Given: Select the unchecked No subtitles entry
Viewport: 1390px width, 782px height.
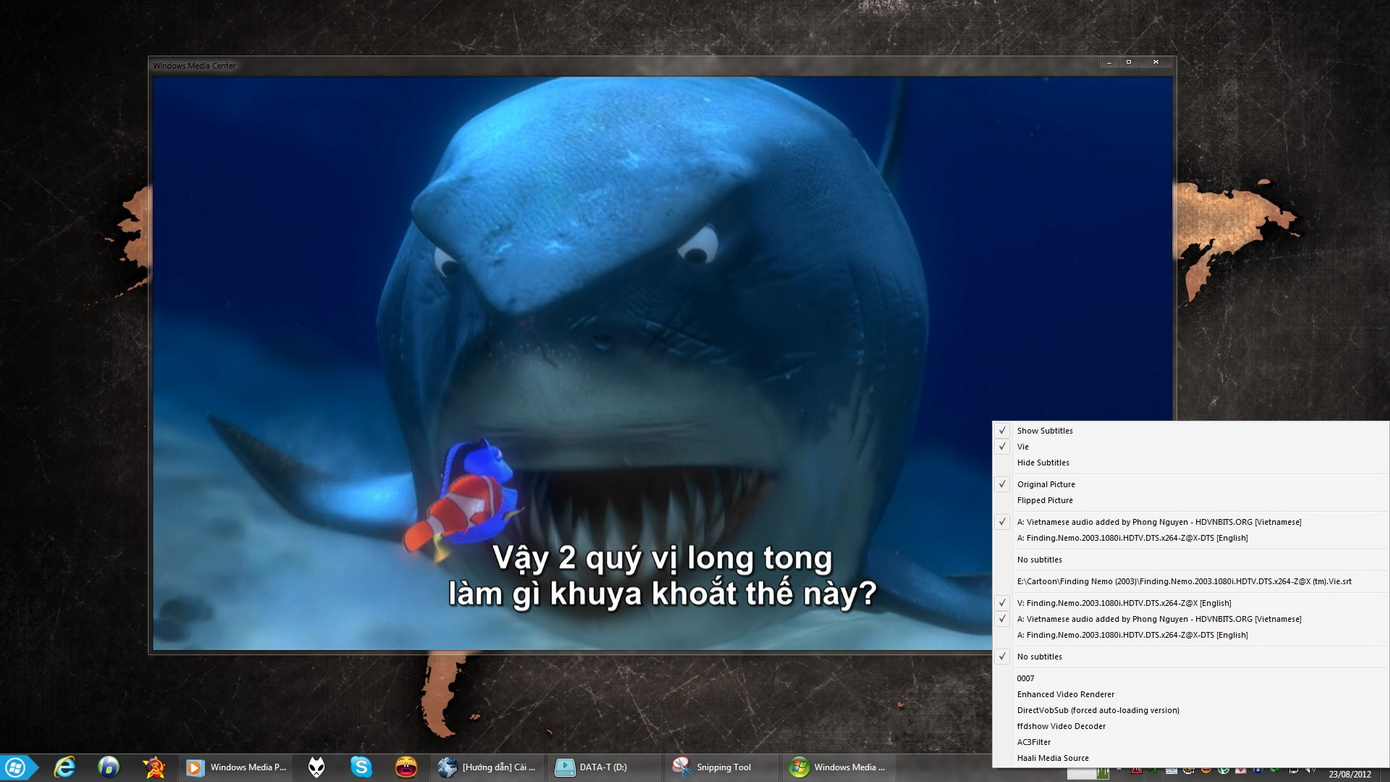Looking at the screenshot, I should click(1190, 559).
